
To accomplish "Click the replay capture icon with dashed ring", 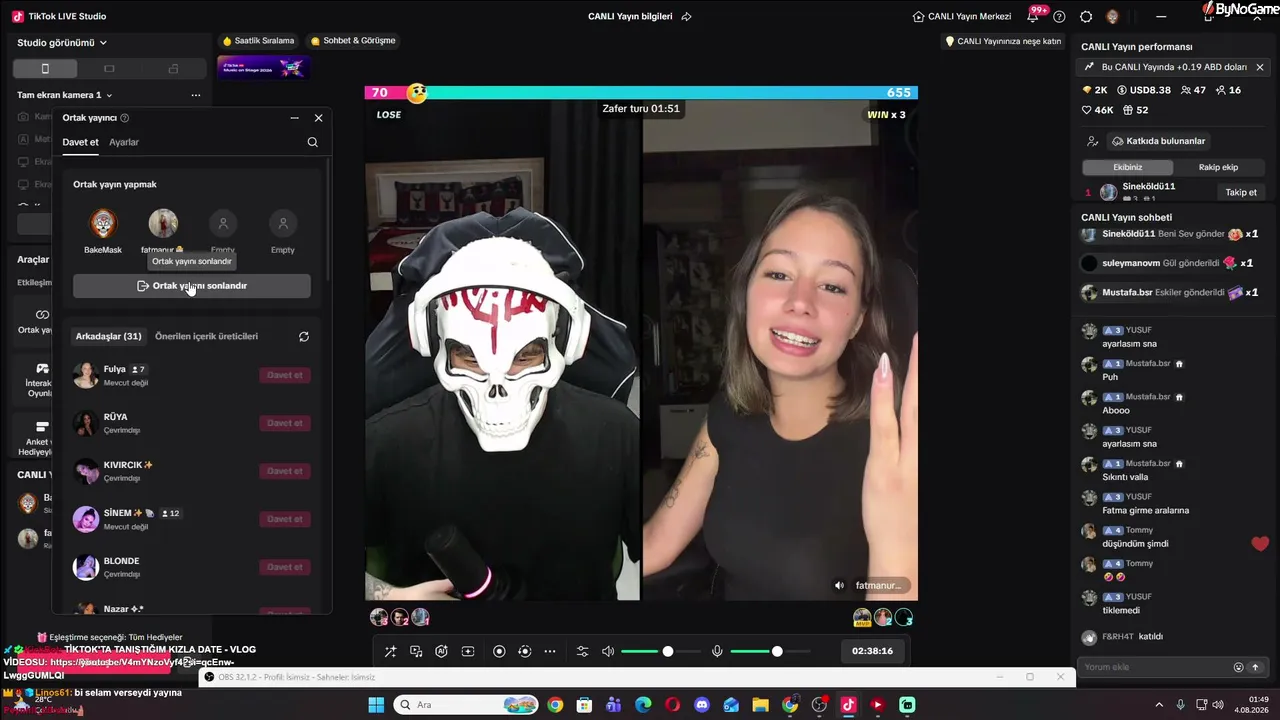I will click(524, 652).
